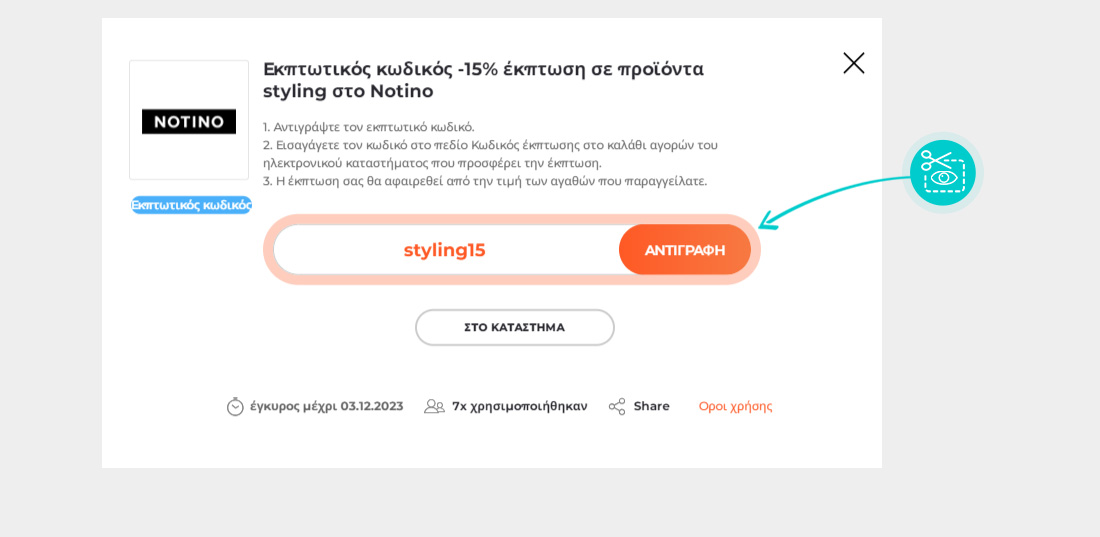Close the coupon popup with the X

coord(854,63)
